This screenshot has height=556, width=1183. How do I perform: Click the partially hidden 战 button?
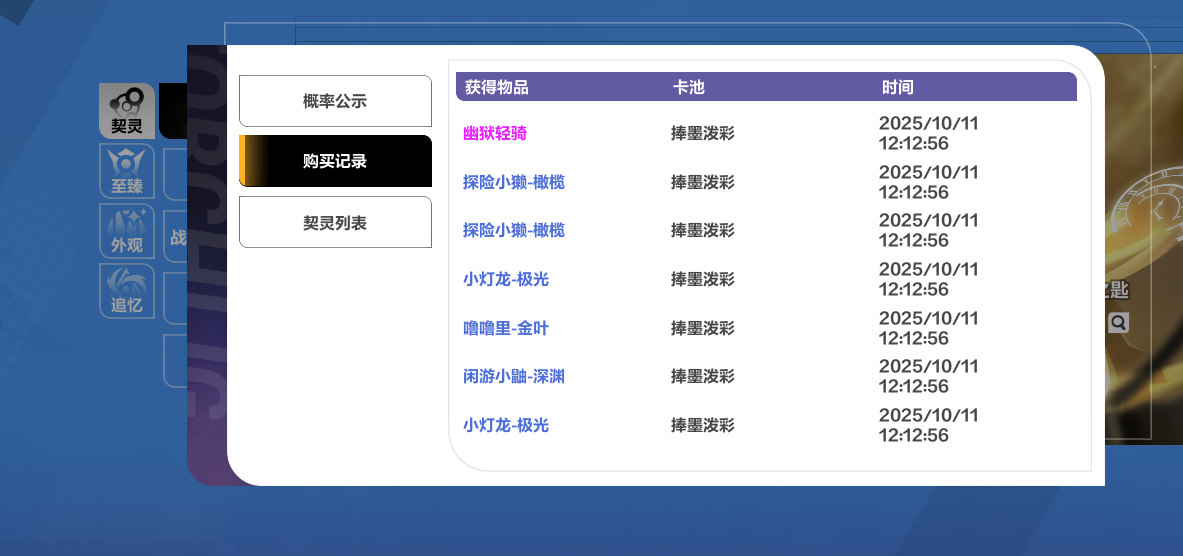pos(176,237)
